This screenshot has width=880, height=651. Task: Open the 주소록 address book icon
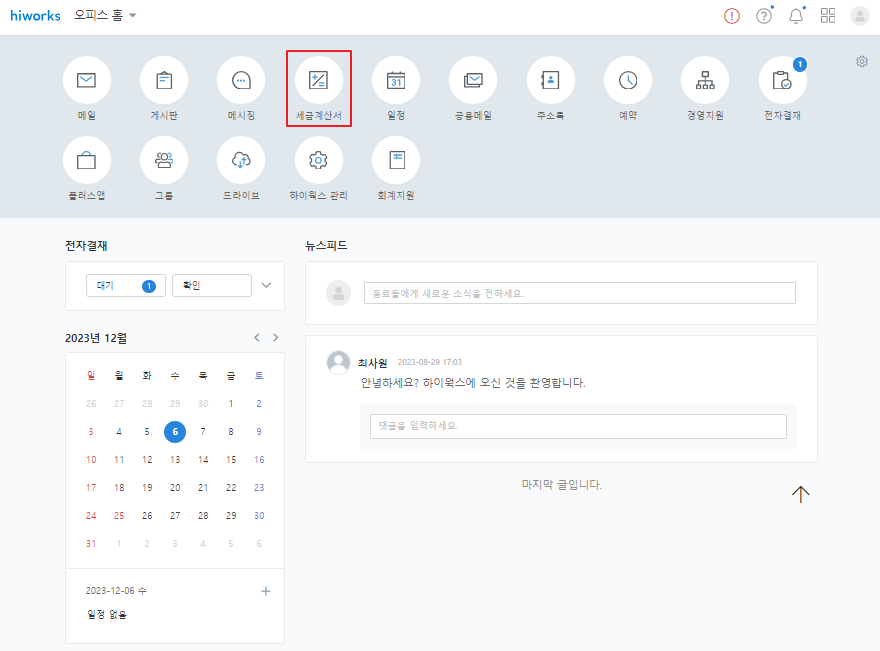[550, 81]
